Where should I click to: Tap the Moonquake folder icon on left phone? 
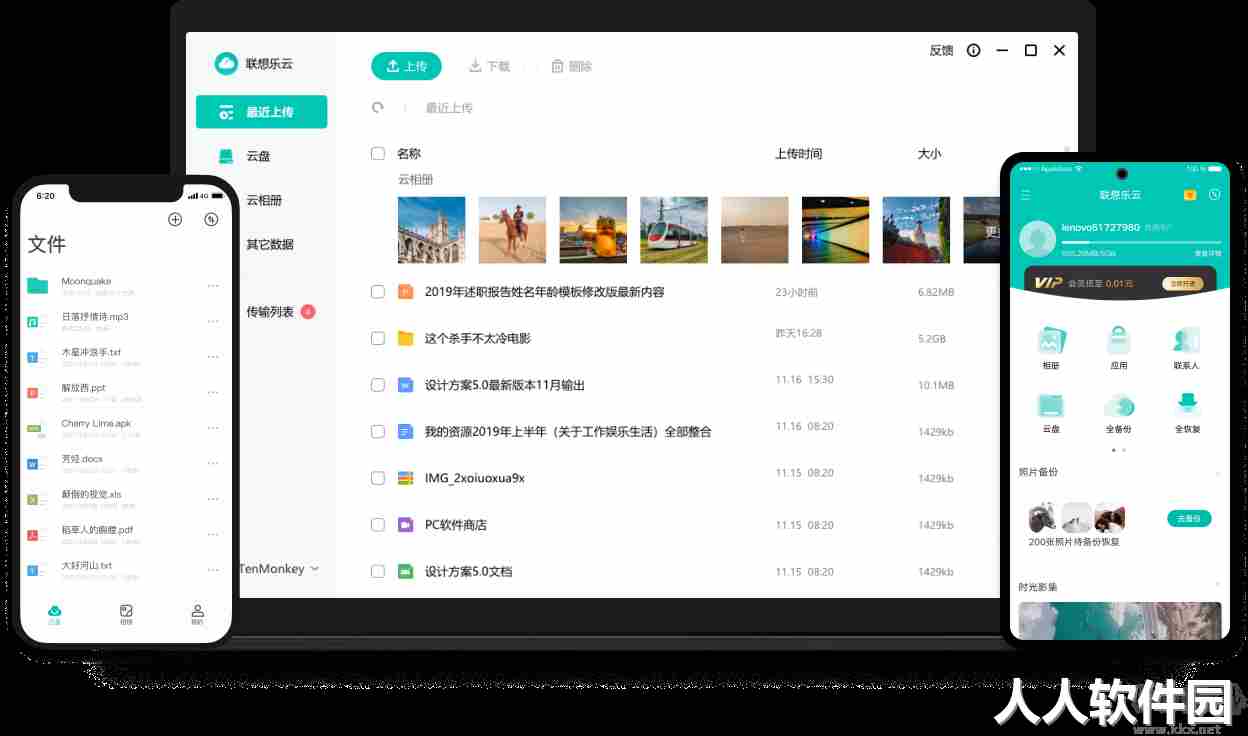[x=37, y=286]
